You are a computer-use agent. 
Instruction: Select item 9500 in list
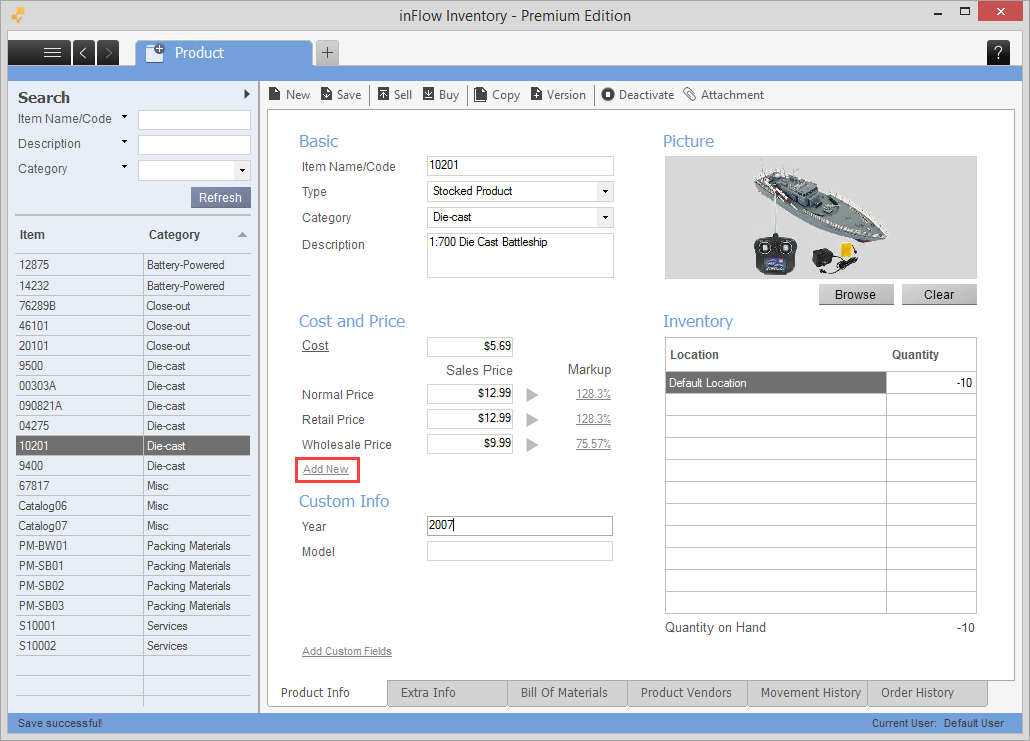pos(133,366)
